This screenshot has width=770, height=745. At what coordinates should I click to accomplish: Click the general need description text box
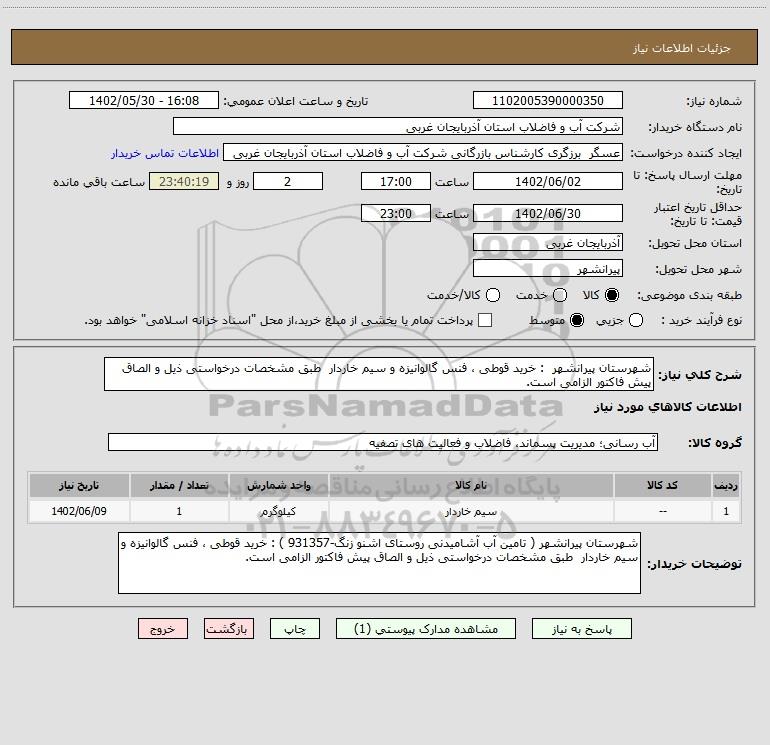(379, 375)
